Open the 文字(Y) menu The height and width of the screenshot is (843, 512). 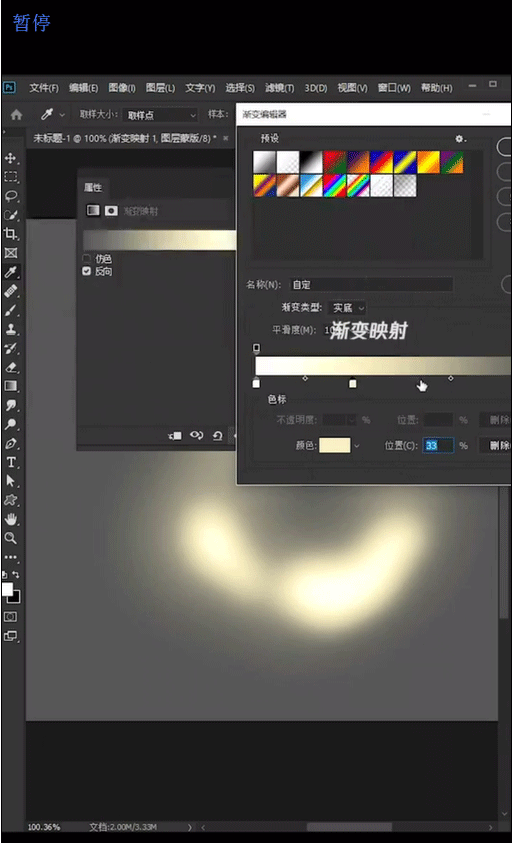point(200,88)
